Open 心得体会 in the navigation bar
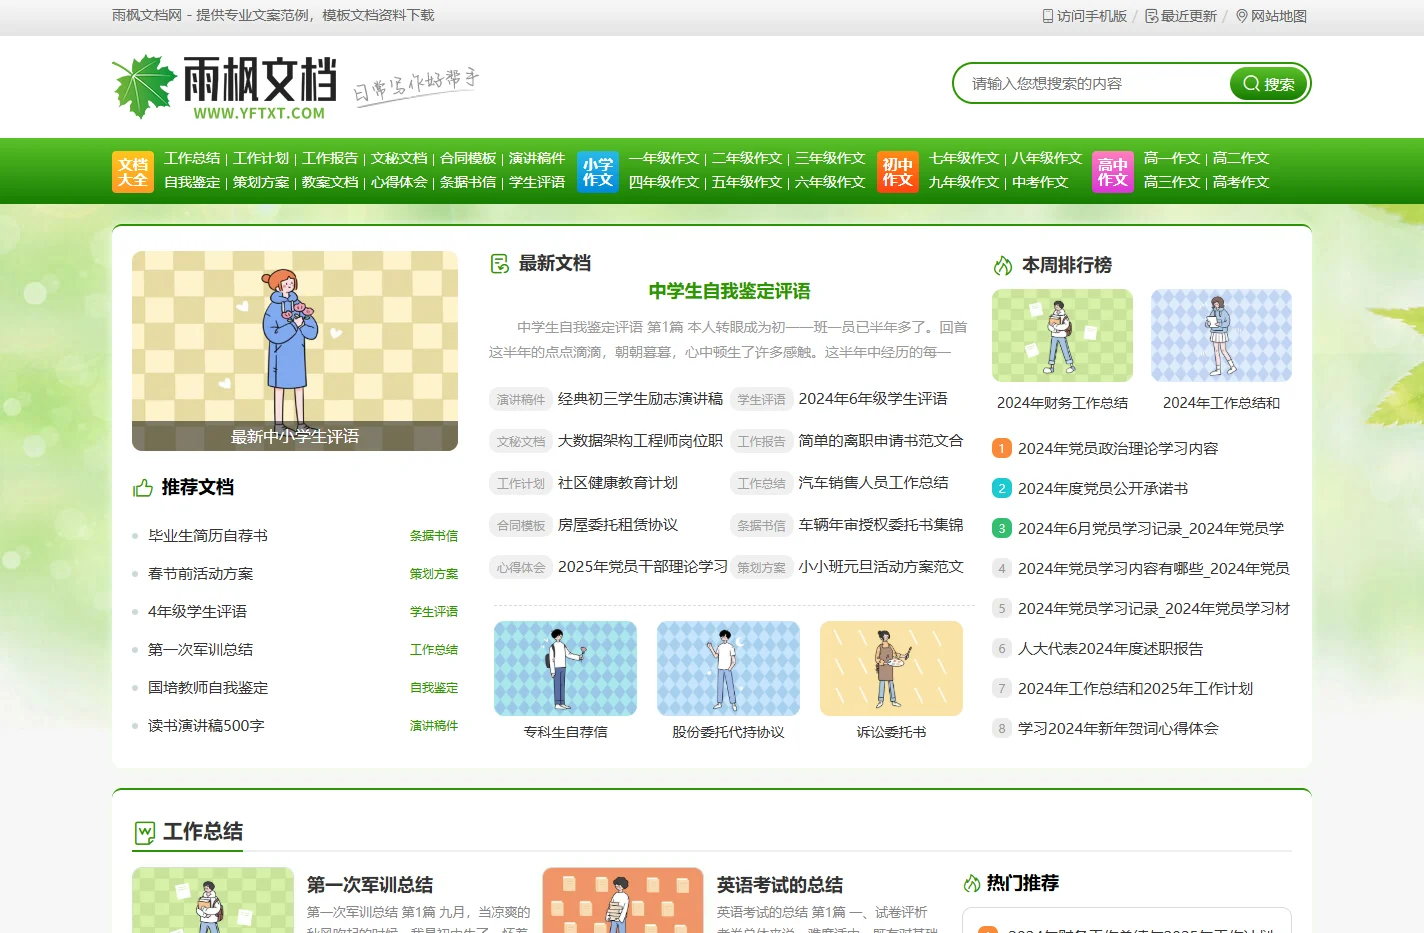This screenshot has width=1424, height=933. pyautogui.click(x=399, y=182)
